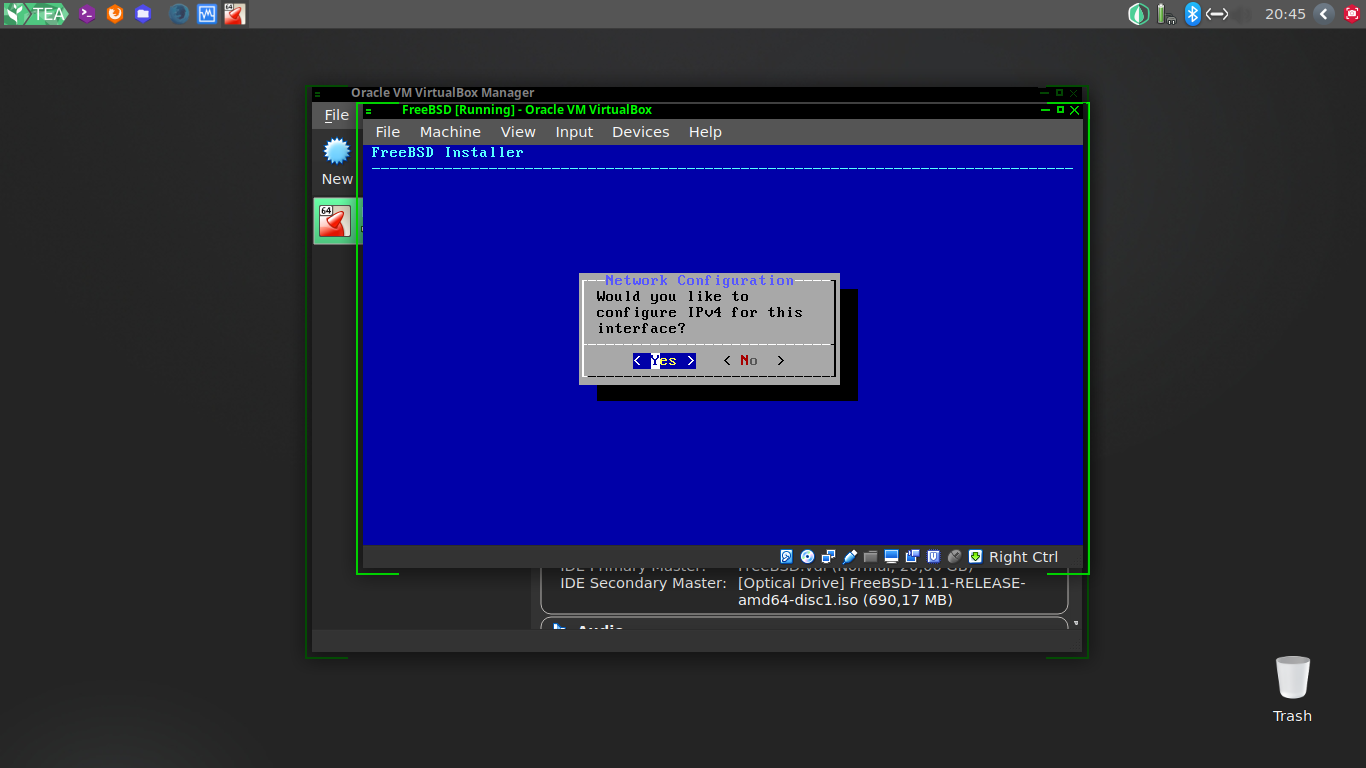Click the mouse integration indicator

[x=955, y=557]
